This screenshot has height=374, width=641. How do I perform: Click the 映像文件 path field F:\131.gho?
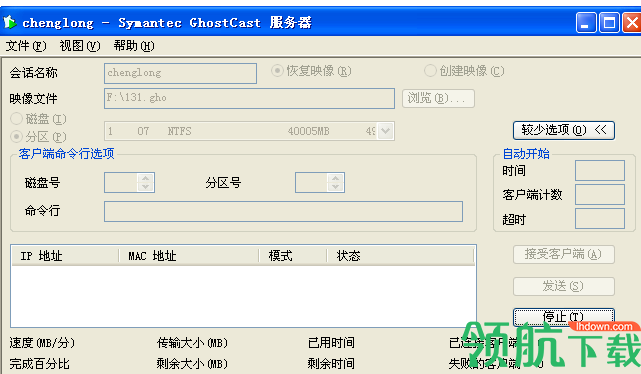point(249,98)
